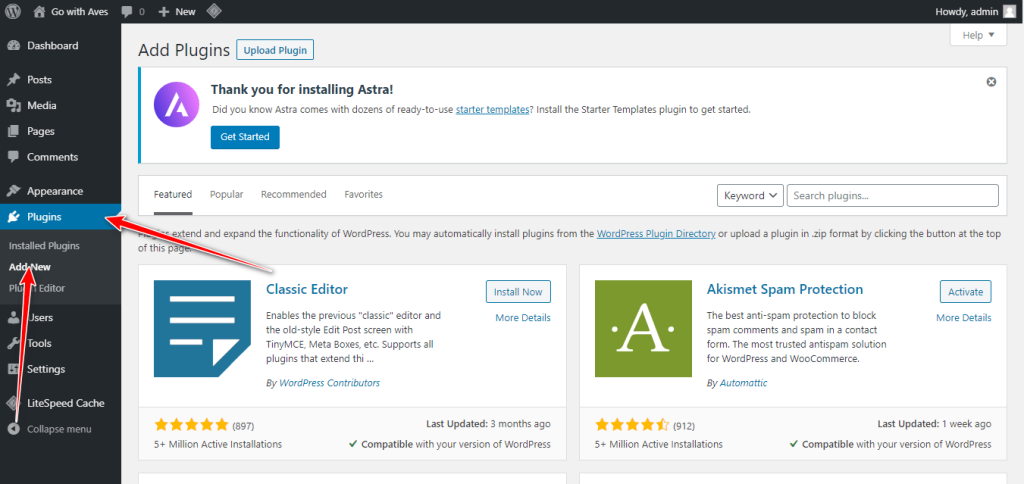
Task: Click the Dashboard gauge icon
Action: (13, 46)
